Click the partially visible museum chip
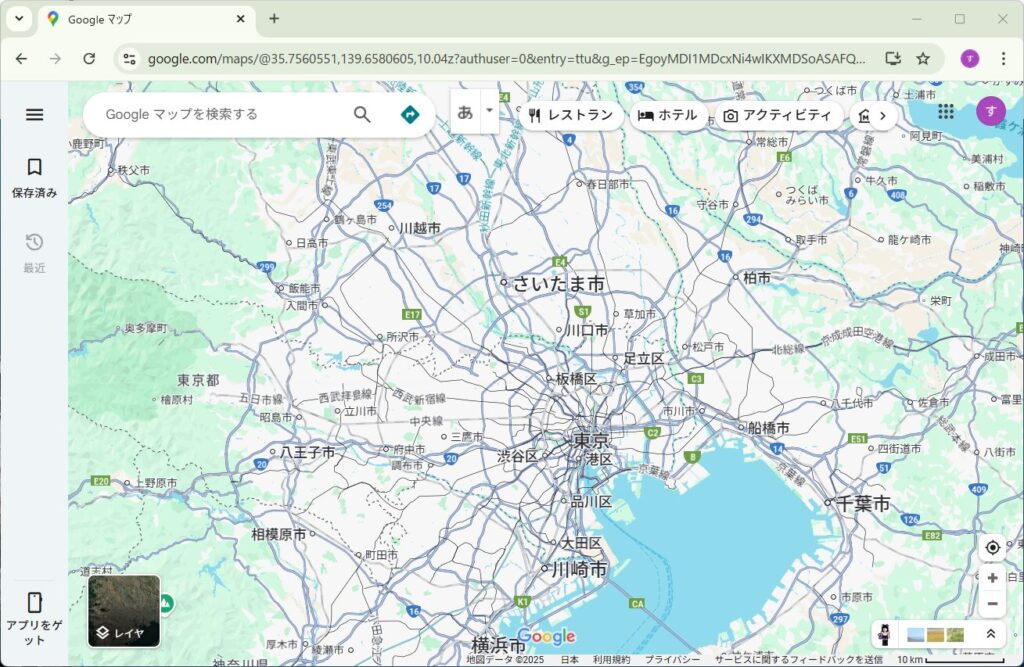Image resolution: width=1024 pixels, height=667 pixels. tap(862, 116)
